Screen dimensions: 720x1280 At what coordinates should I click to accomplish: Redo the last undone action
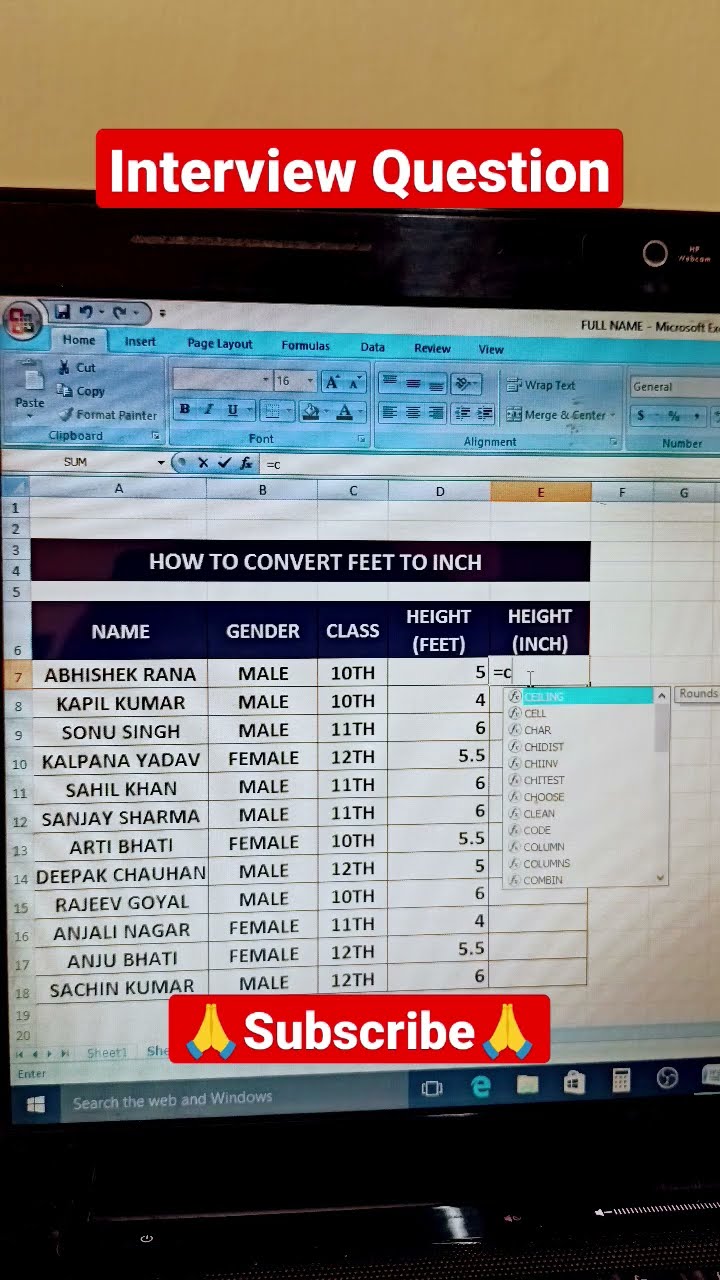pos(119,313)
